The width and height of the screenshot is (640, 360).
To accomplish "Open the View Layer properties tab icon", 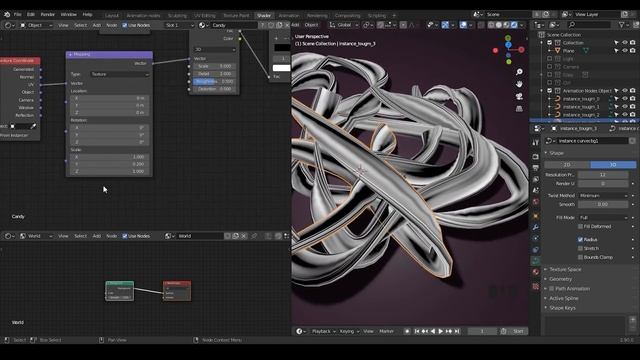I will point(536,179).
